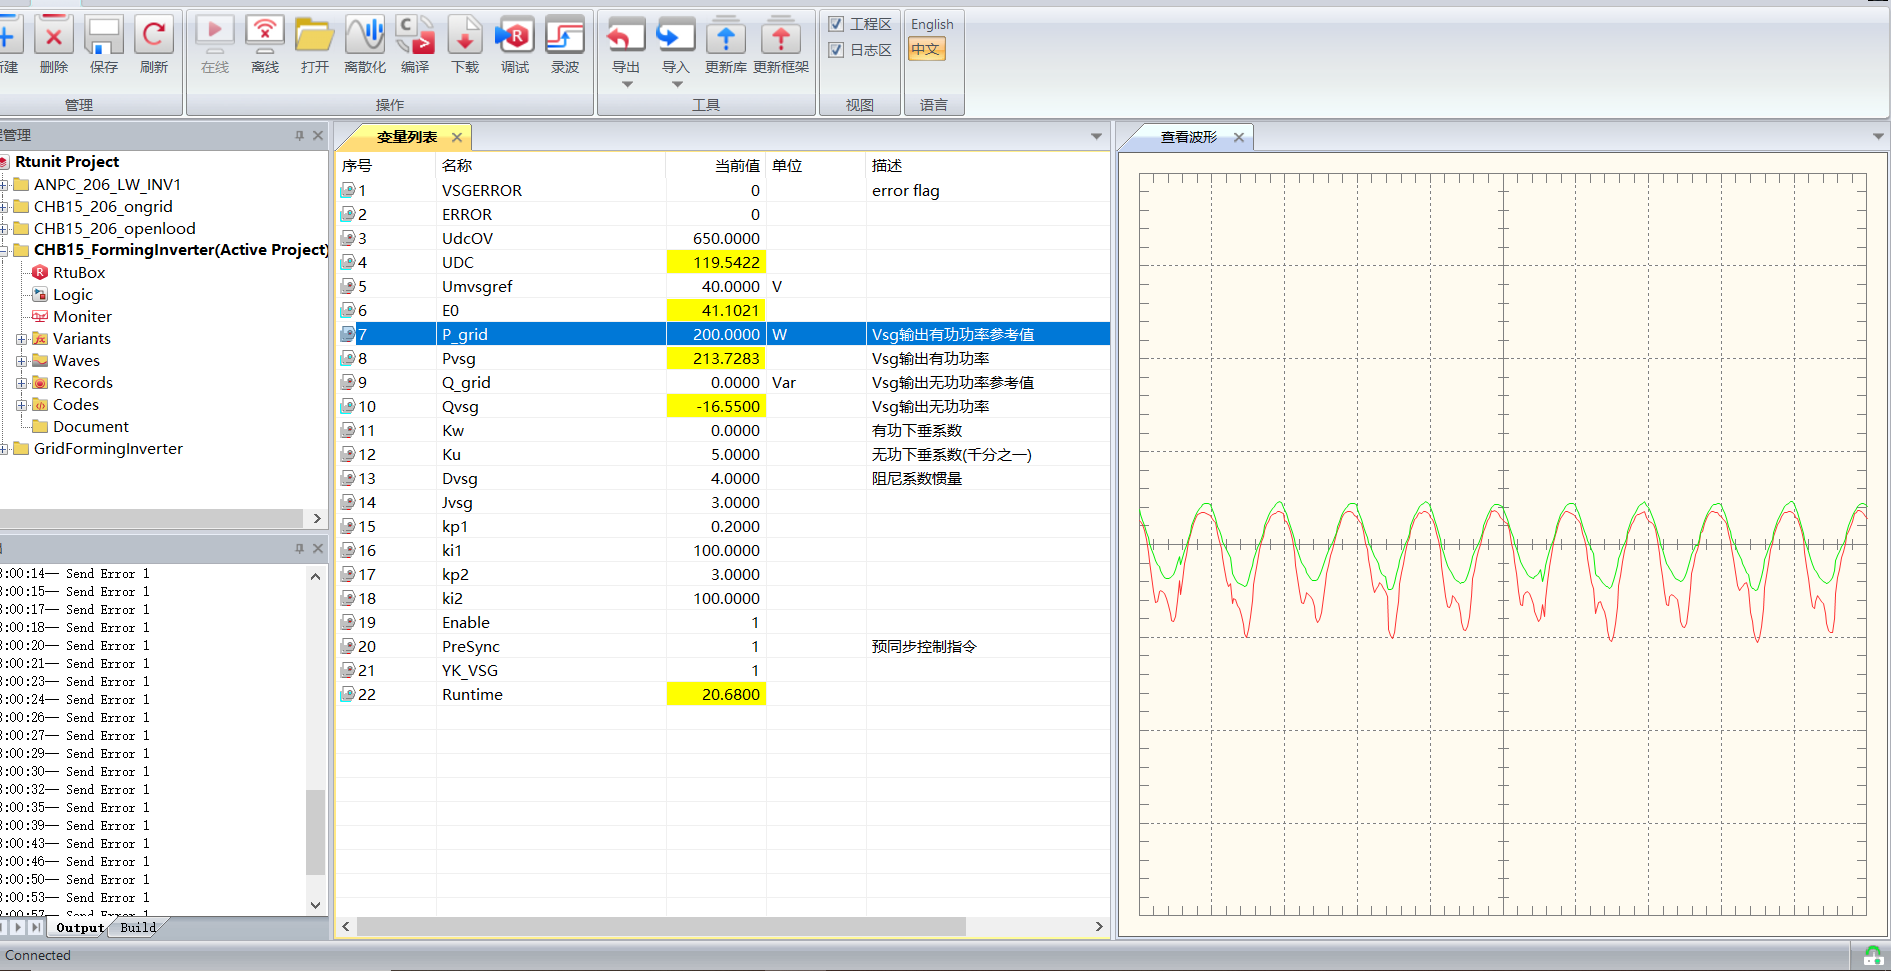Click the UDC current value 119.5422
The height and width of the screenshot is (971, 1891).
pos(716,262)
